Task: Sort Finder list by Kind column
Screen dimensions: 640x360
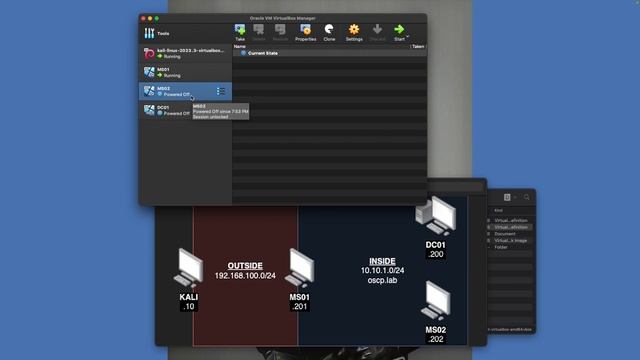Action: pos(498,211)
